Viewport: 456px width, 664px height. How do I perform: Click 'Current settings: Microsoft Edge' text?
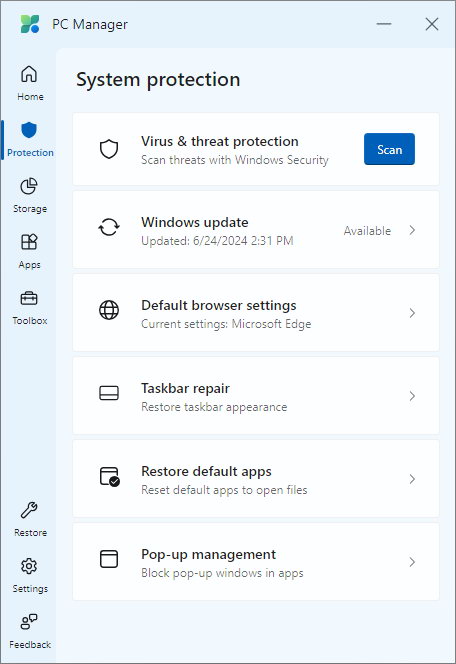point(226,324)
